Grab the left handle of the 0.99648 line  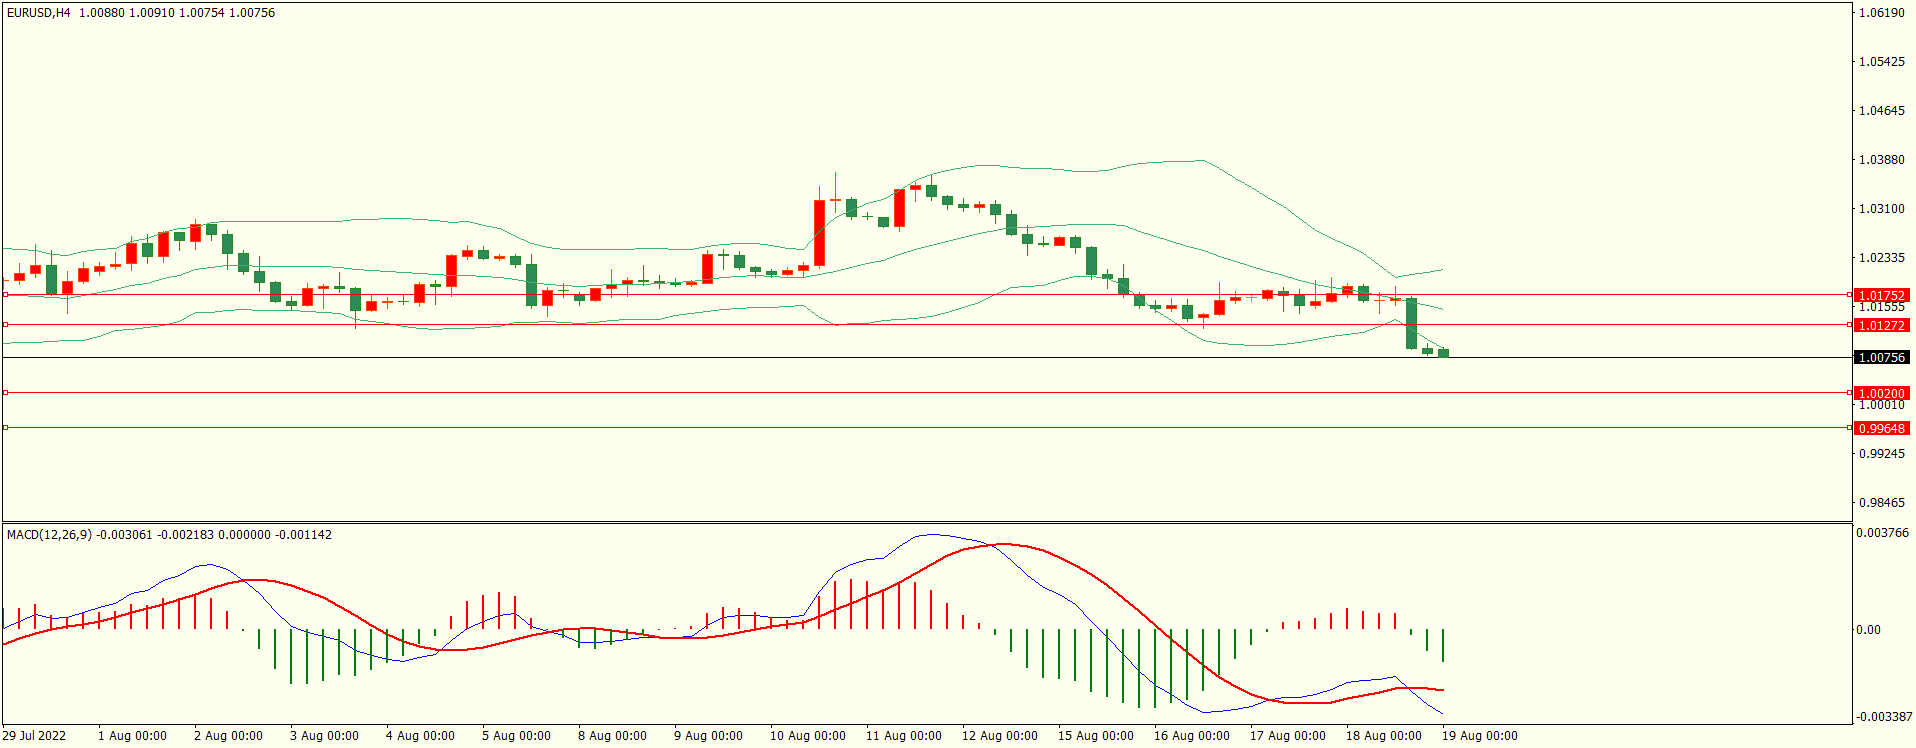5,428
